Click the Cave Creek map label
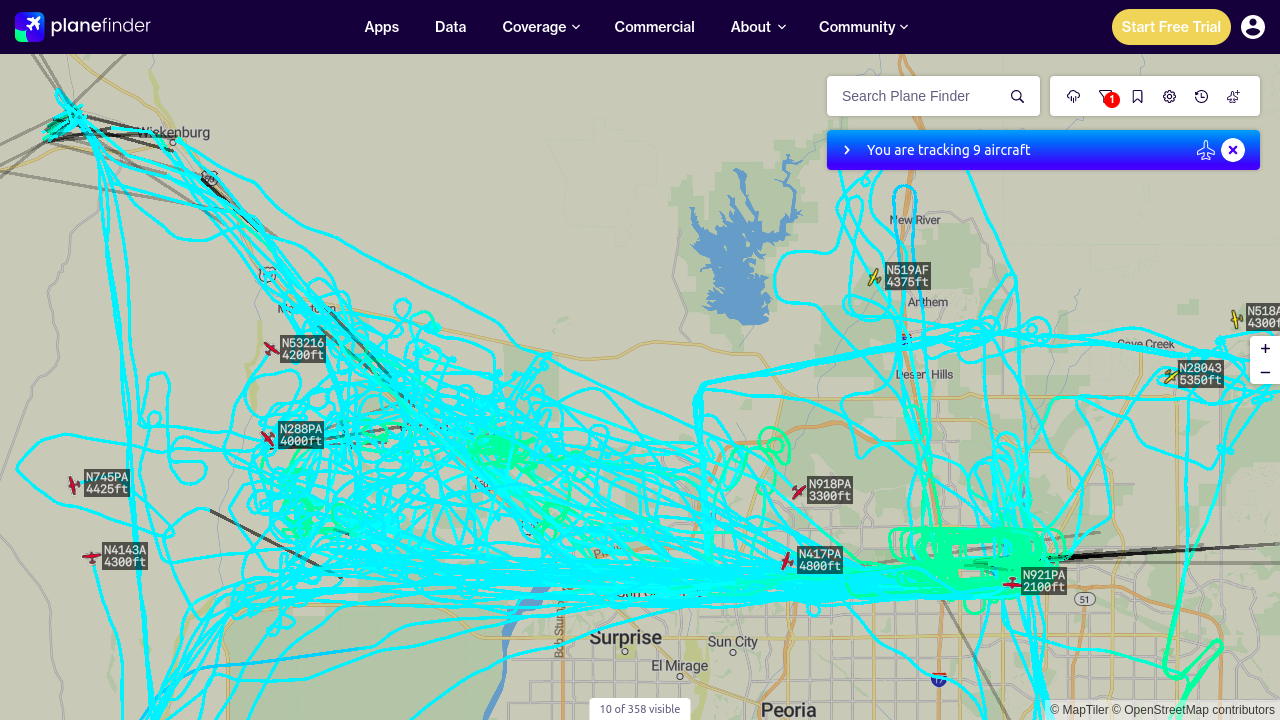This screenshot has width=1280, height=720. click(1146, 344)
